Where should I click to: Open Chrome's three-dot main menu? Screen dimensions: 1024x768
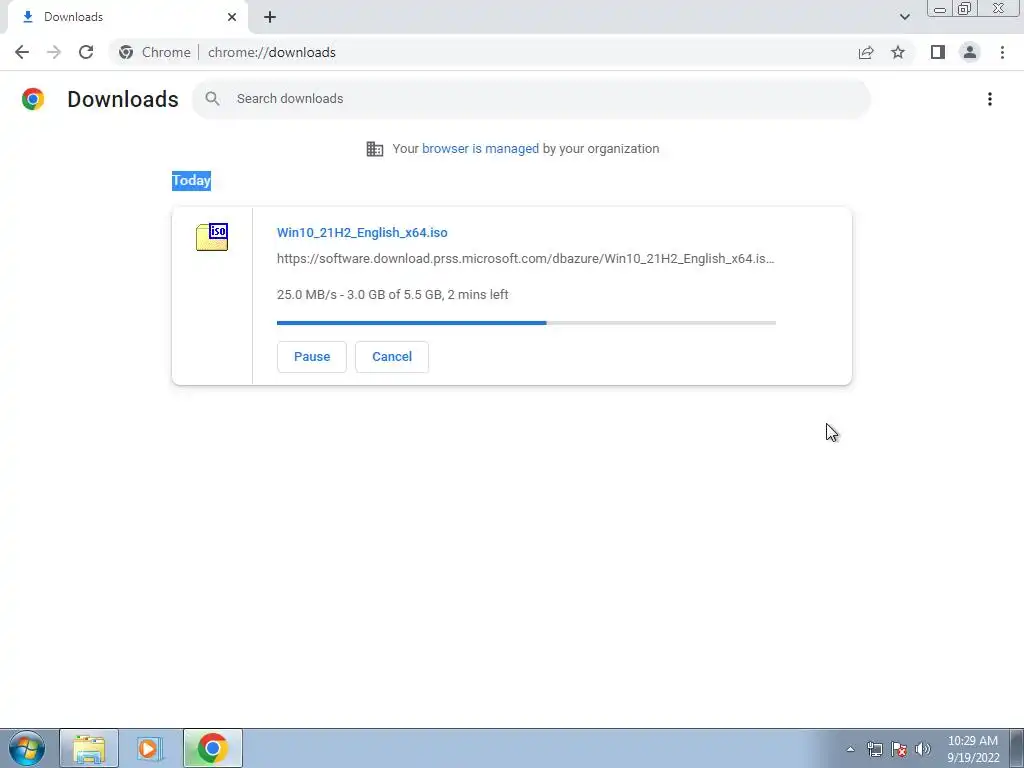pyautogui.click(x=1002, y=52)
